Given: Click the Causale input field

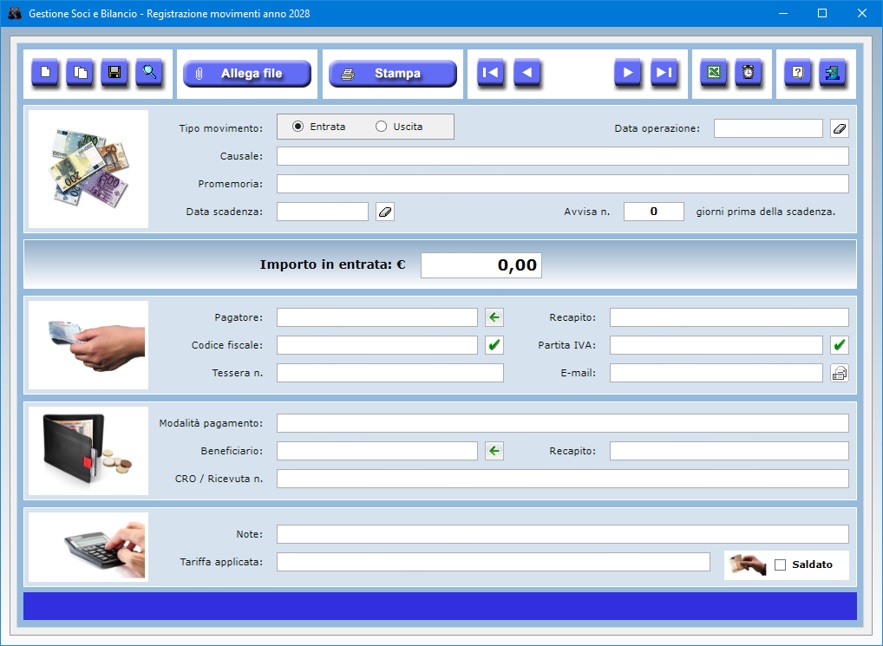Looking at the screenshot, I should tap(563, 156).
